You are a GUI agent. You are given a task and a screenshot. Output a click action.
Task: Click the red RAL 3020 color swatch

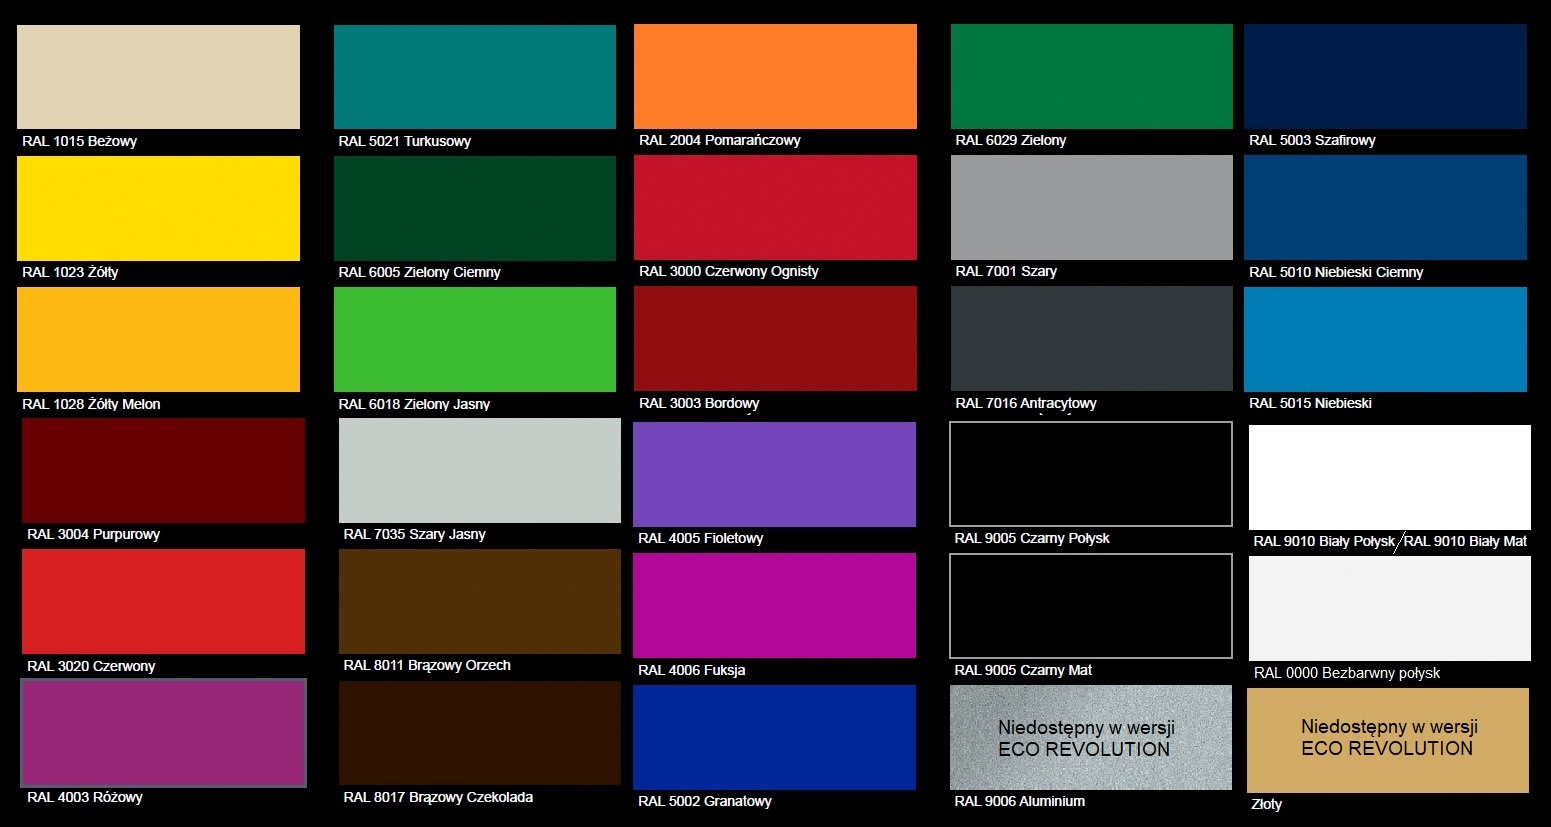tap(163, 601)
